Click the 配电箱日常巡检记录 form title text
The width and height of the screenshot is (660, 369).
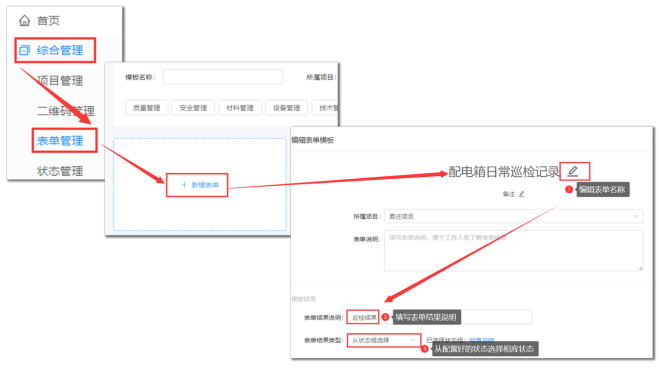click(504, 172)
